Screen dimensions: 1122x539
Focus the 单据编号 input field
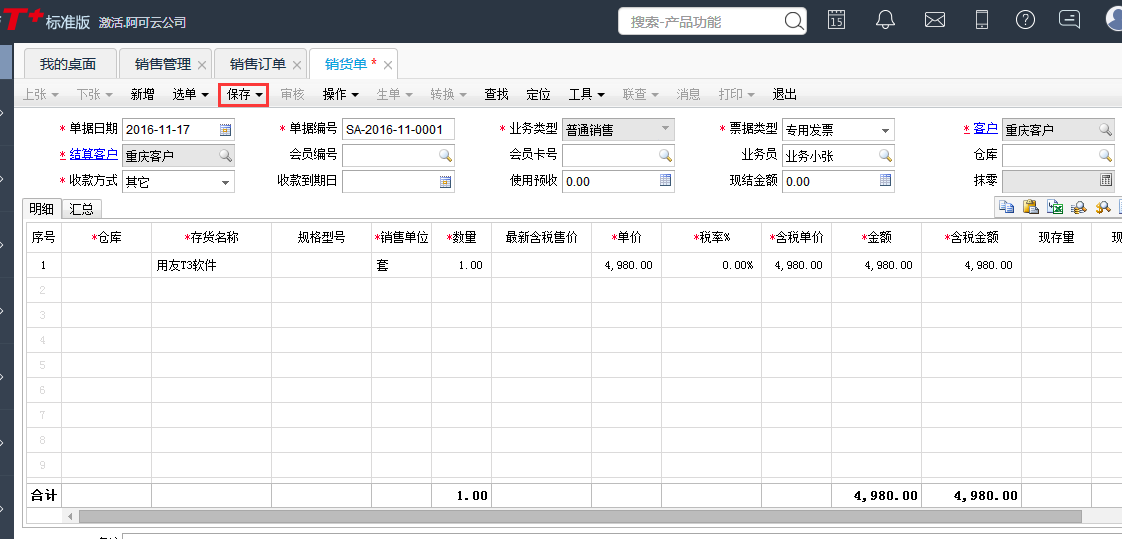[399, 130]
